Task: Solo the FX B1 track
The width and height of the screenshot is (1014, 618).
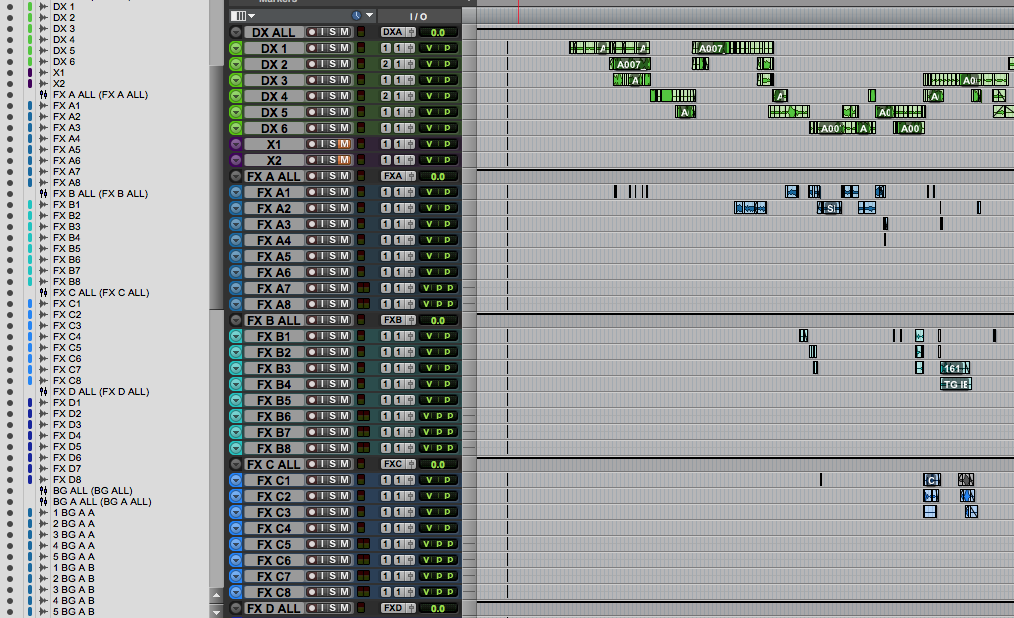Action: 332,336
